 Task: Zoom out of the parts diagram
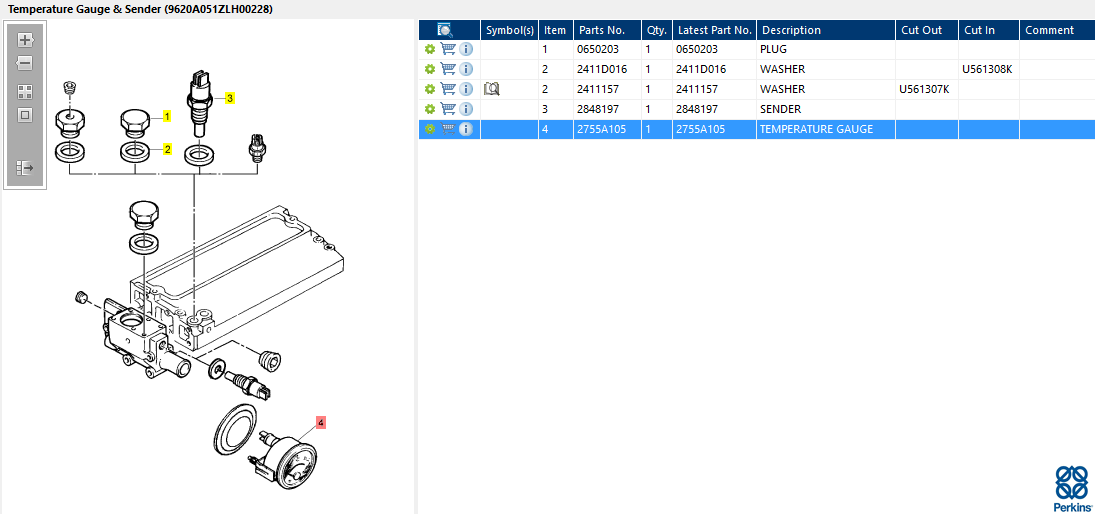coord(25,63)
